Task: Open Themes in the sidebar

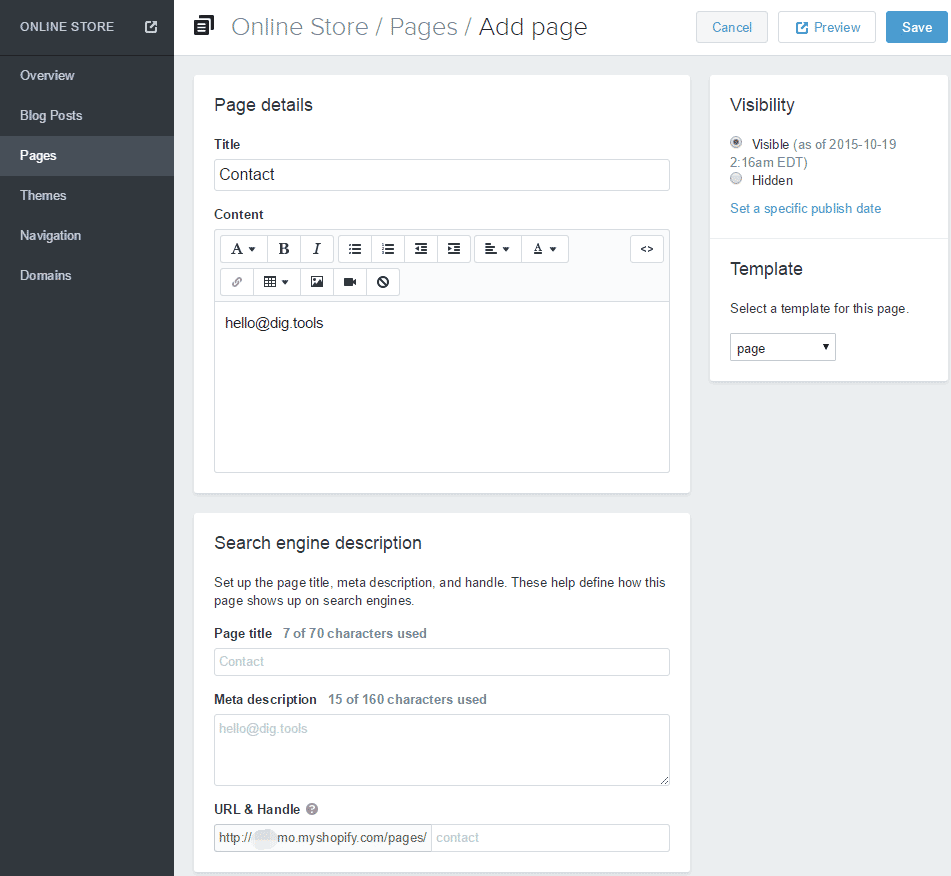Action: [43, 195]
